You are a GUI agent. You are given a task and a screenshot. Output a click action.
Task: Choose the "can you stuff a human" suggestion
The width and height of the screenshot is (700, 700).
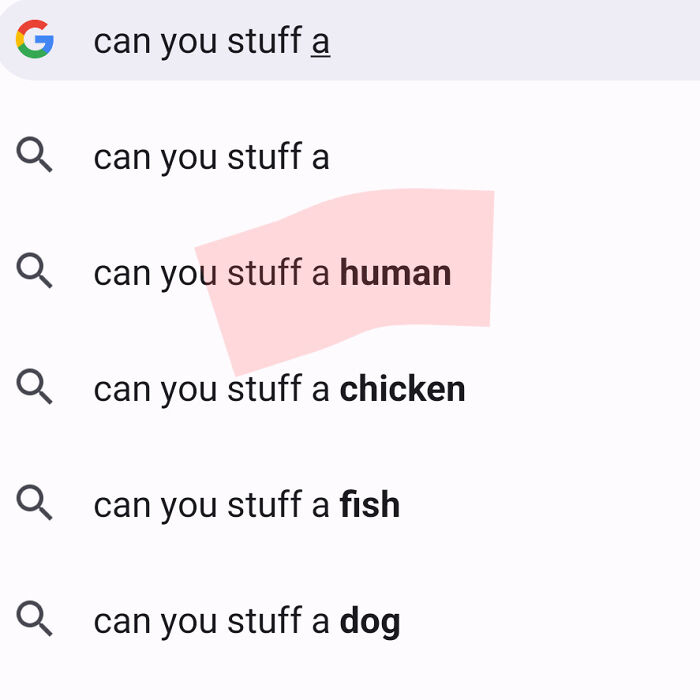pos(272,273)
